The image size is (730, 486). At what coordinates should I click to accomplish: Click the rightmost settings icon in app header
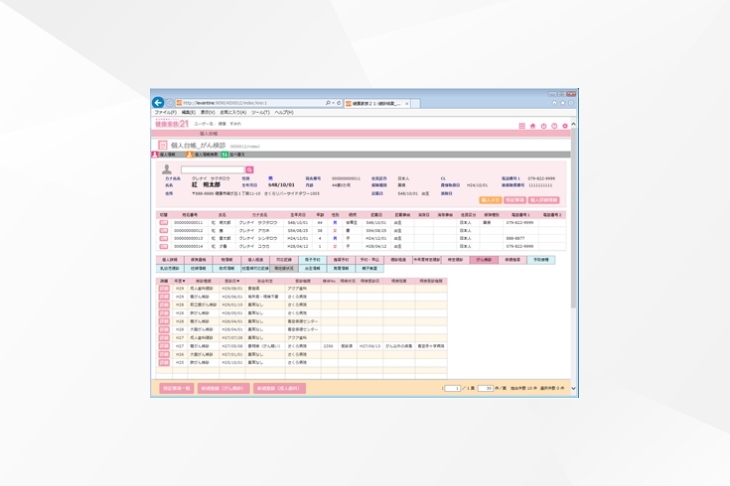tap(565, 126)
